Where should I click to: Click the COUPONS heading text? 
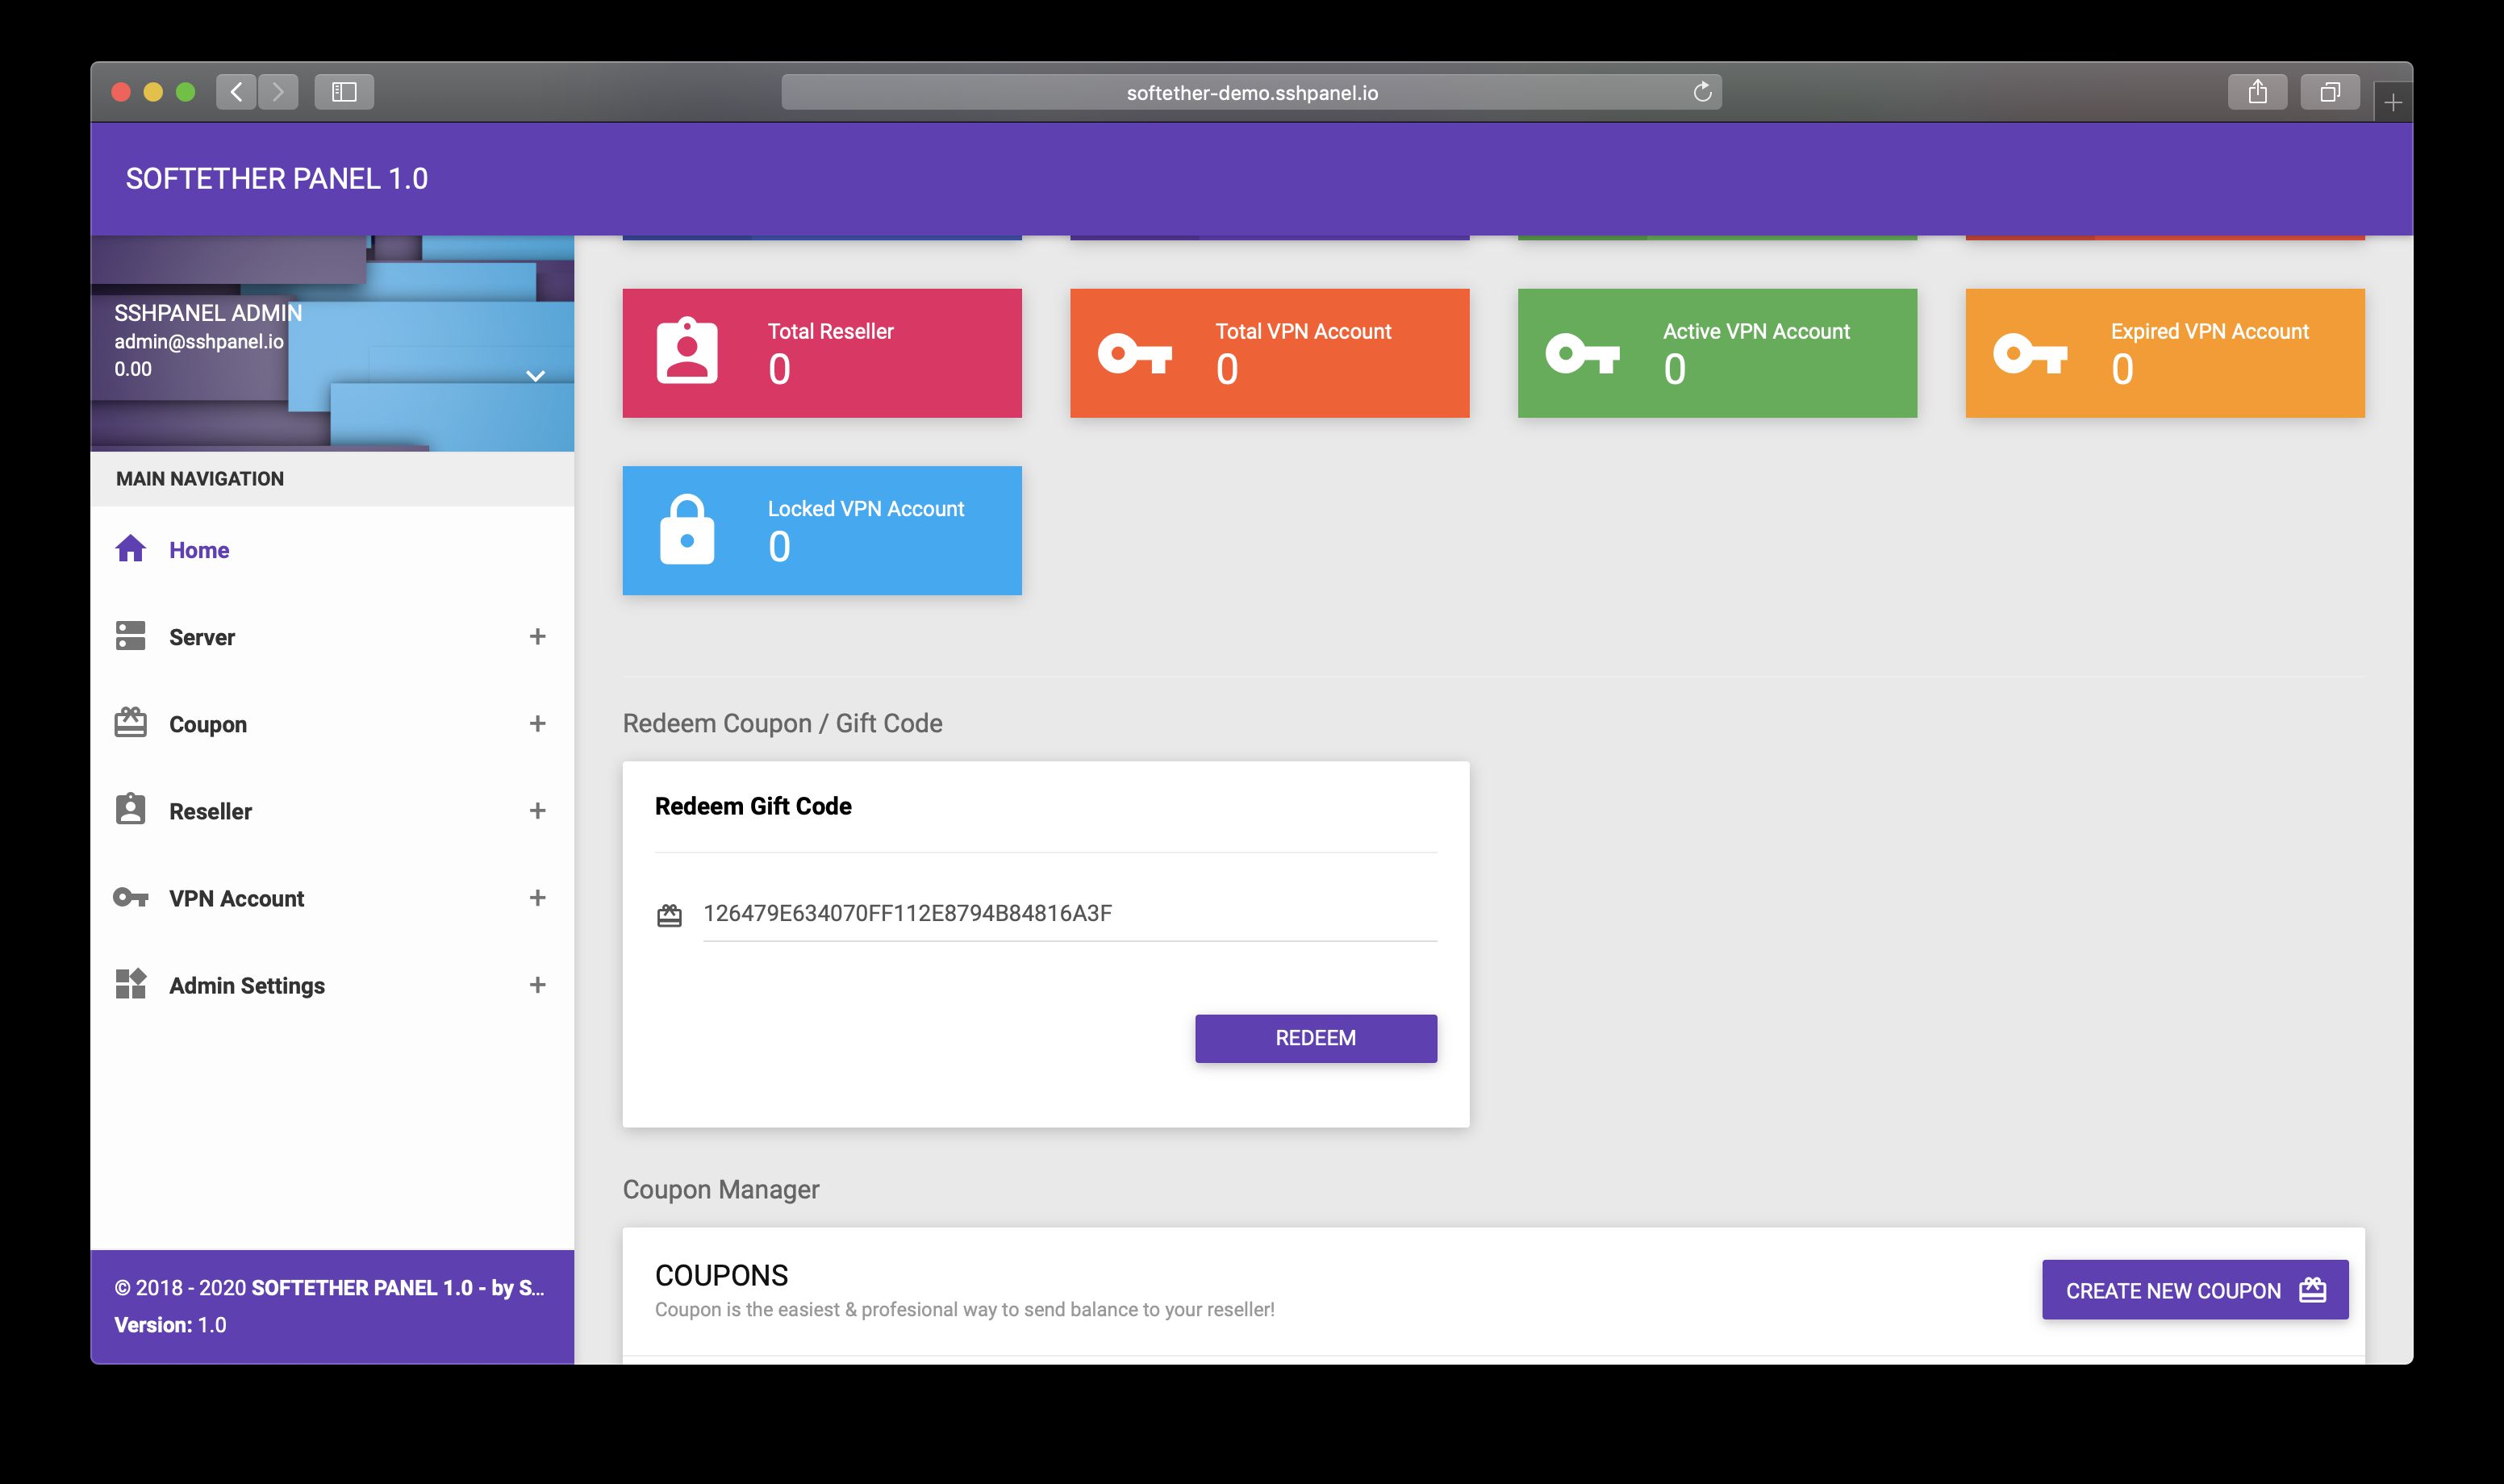(x=721, y=1275)
